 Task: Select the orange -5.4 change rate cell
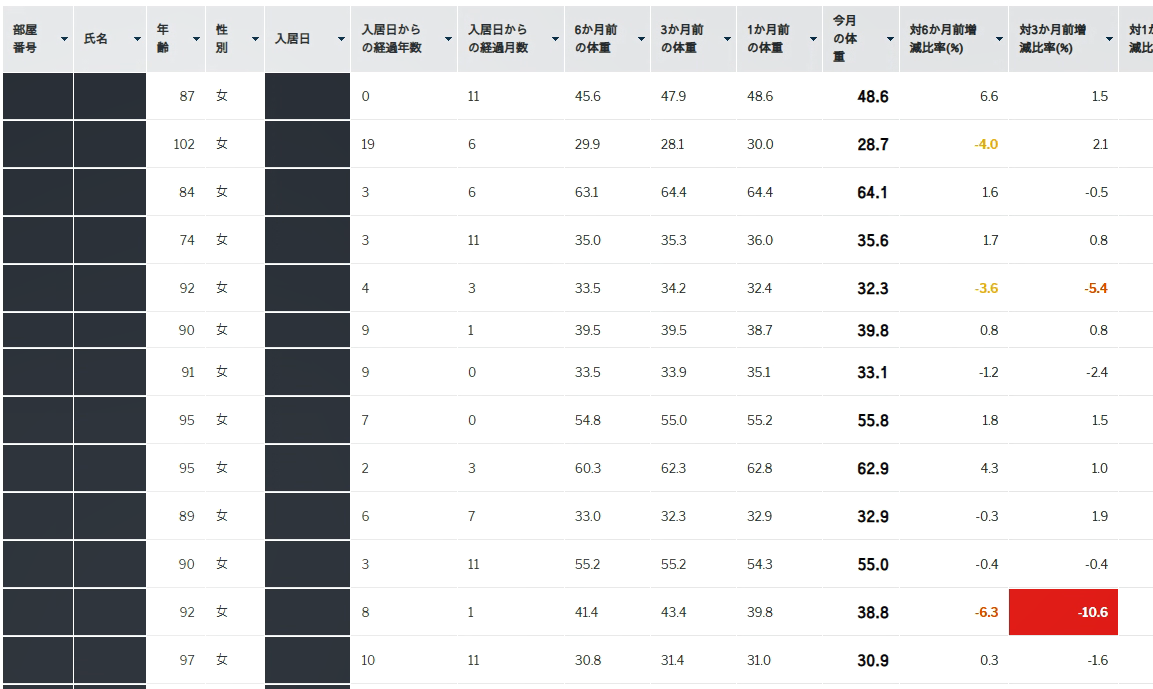[x=1094, y=288]
